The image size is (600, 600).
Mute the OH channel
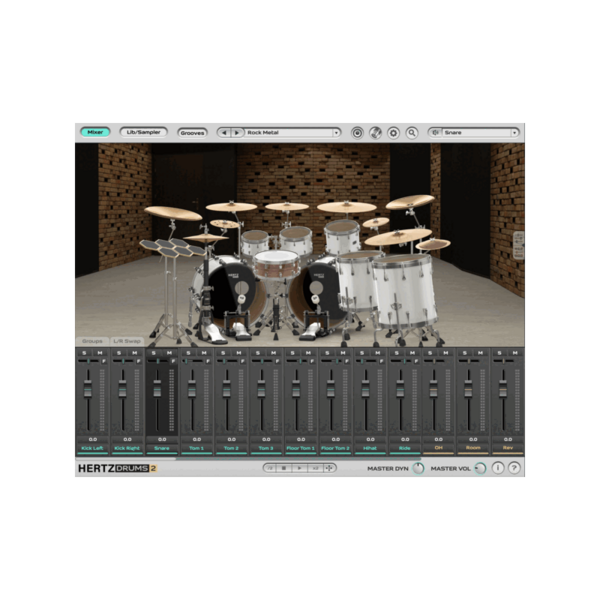coord(446,353)
